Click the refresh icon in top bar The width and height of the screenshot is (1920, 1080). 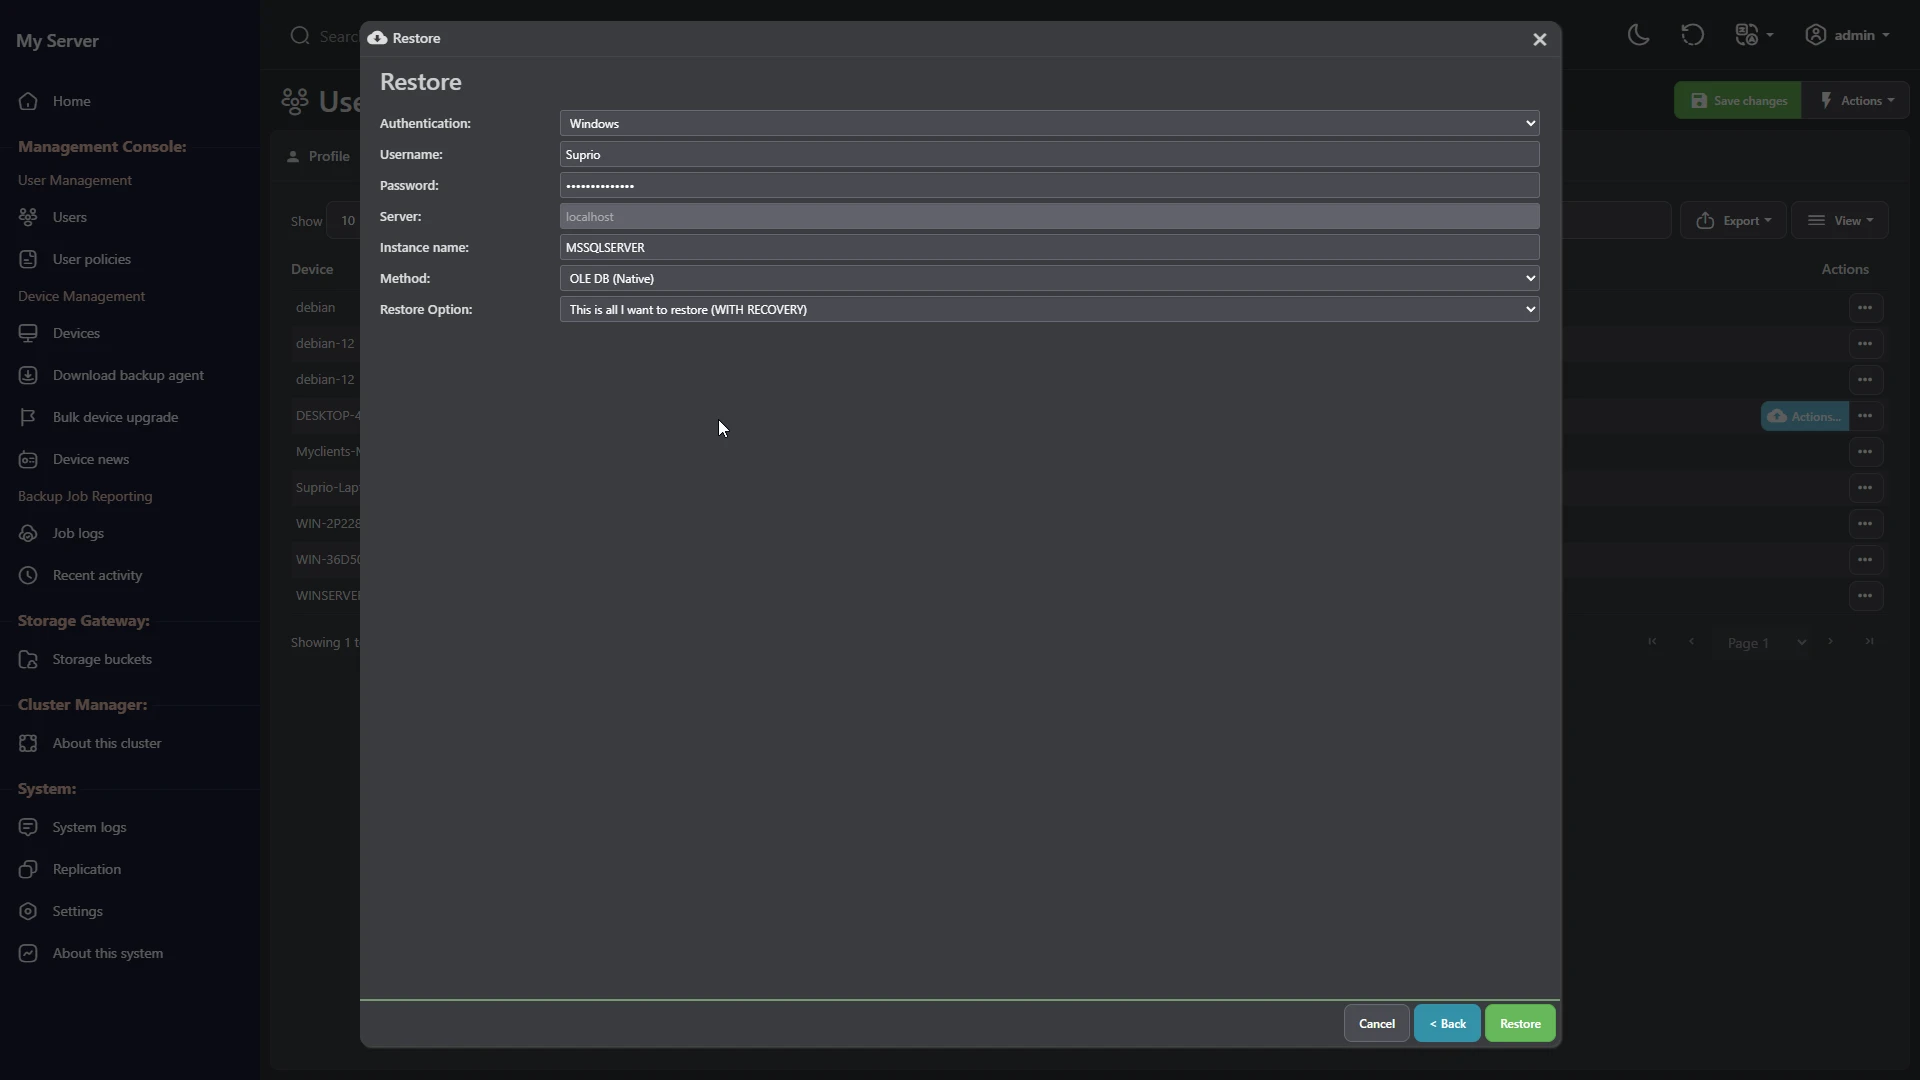[x=1692, y=35]
